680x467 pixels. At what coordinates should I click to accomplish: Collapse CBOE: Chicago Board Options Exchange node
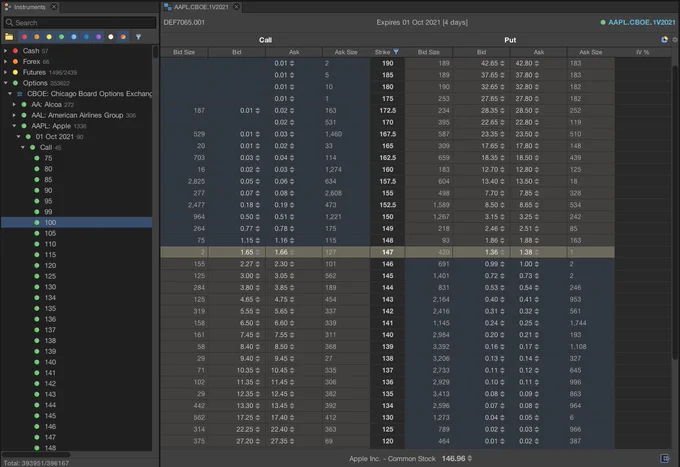point(10,94)
